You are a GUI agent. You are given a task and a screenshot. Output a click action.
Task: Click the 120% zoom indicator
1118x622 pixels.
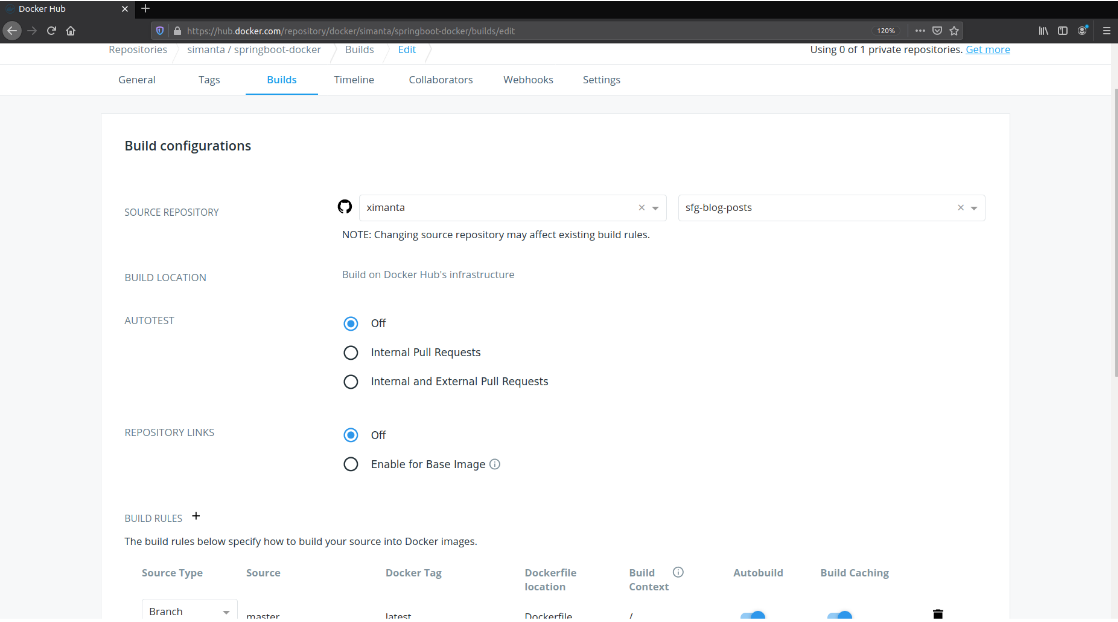point(886,31)
